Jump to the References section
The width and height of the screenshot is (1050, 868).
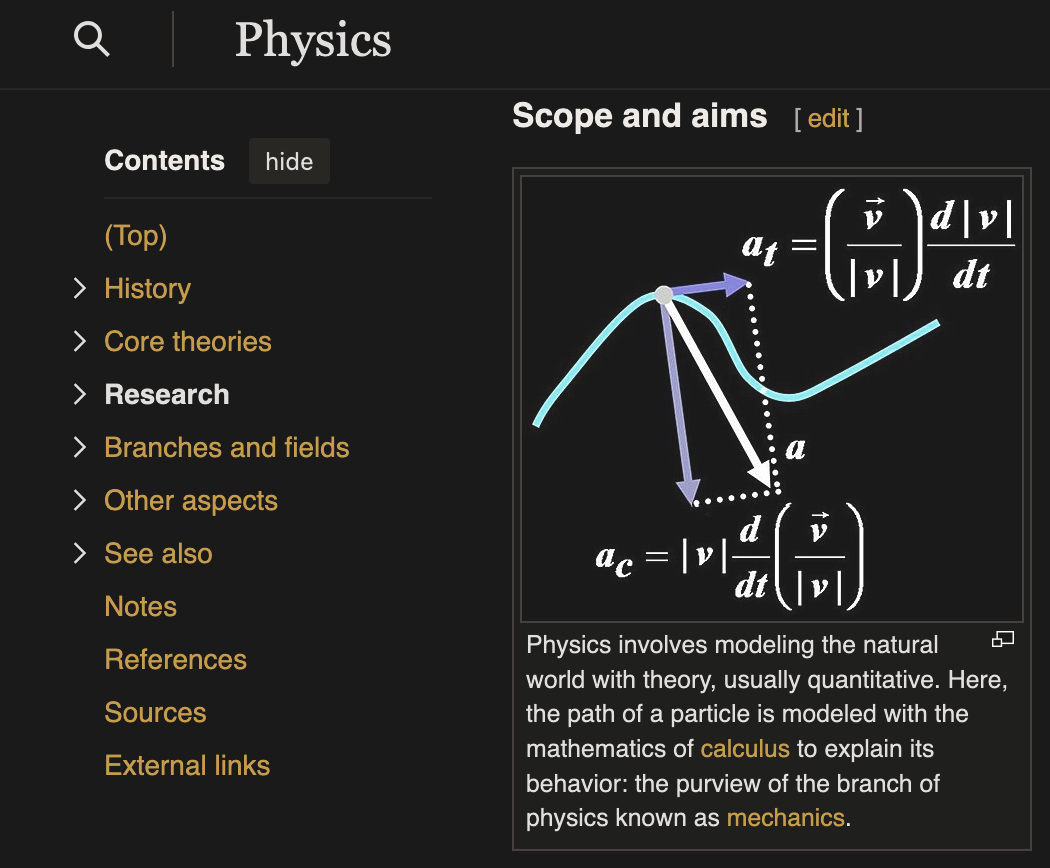(x=175, y=659)
